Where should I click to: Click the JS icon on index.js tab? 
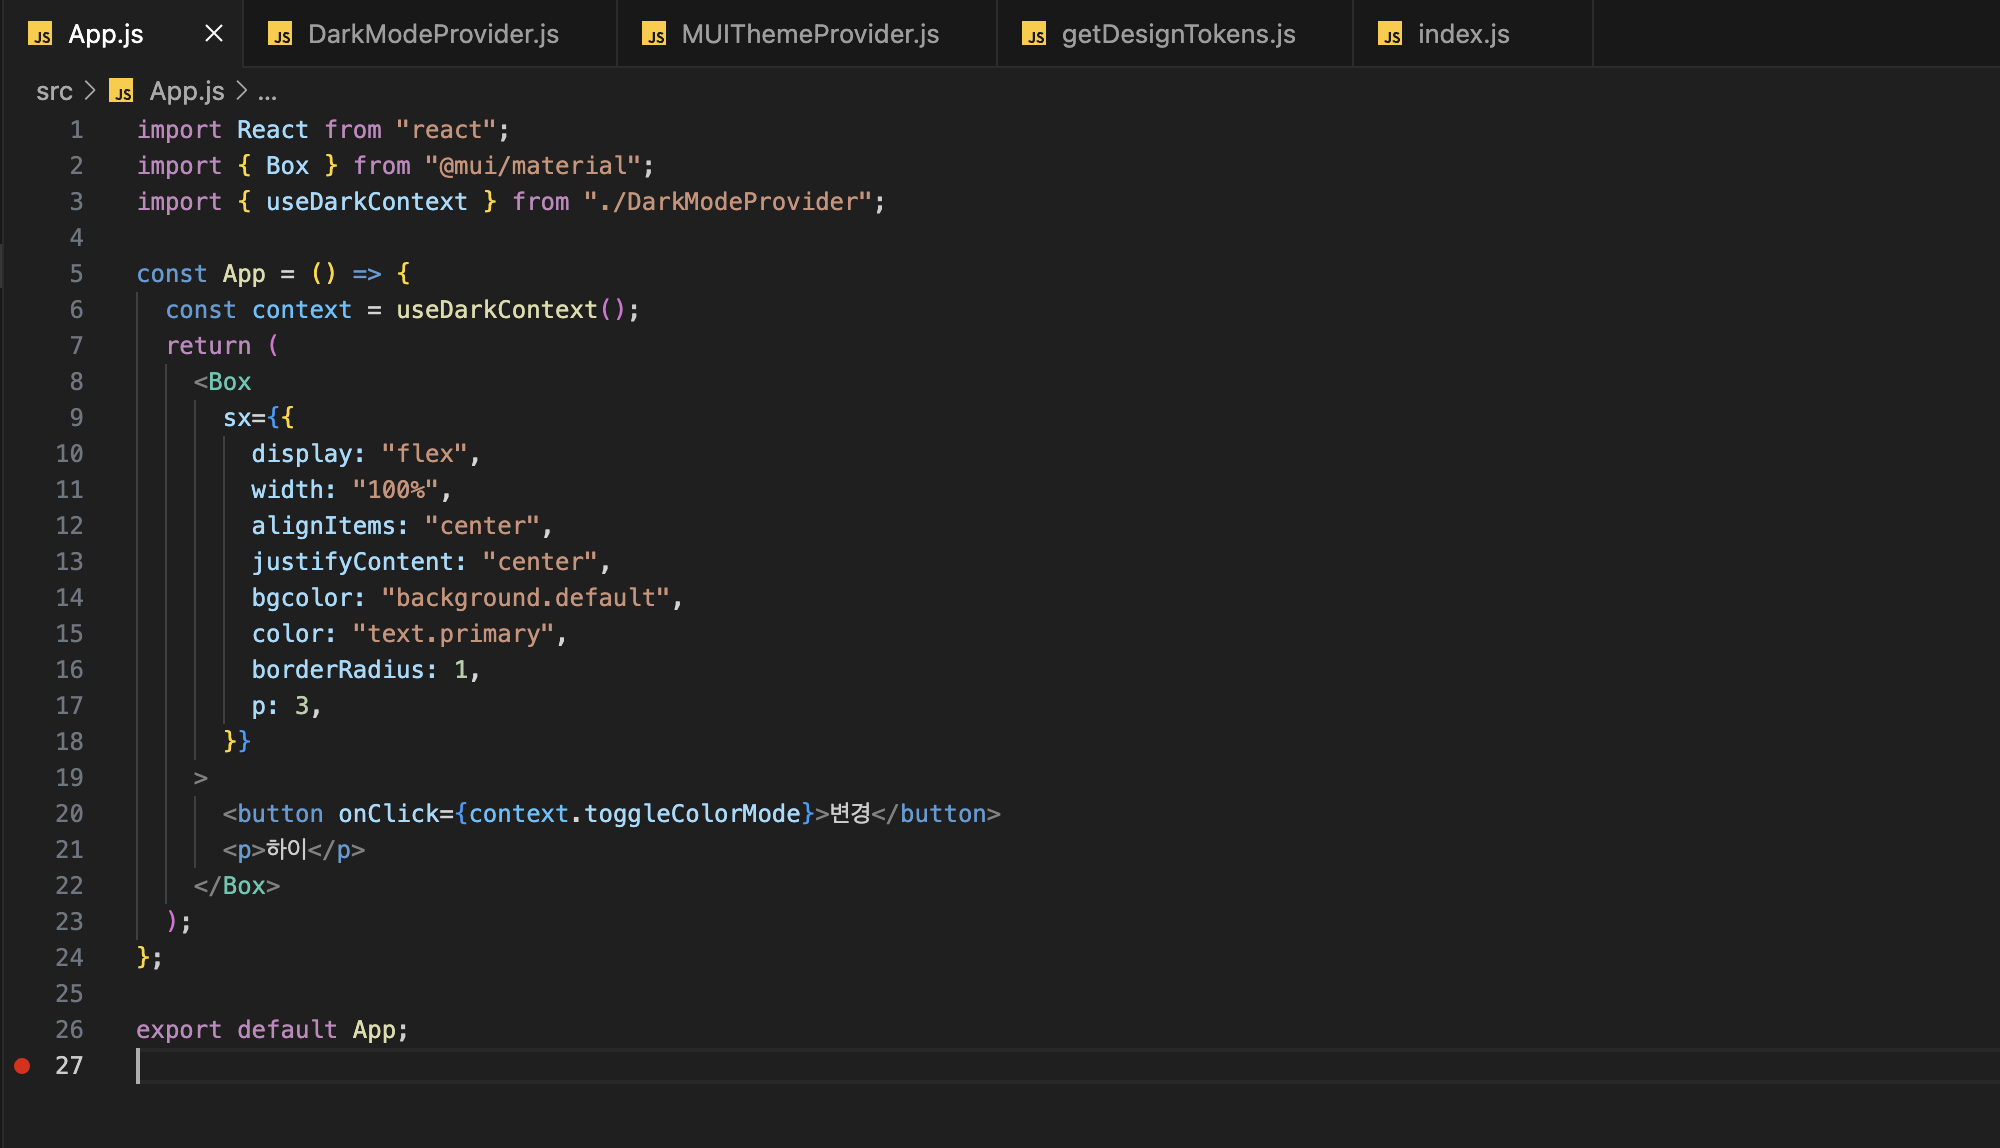click(1390, 35)
